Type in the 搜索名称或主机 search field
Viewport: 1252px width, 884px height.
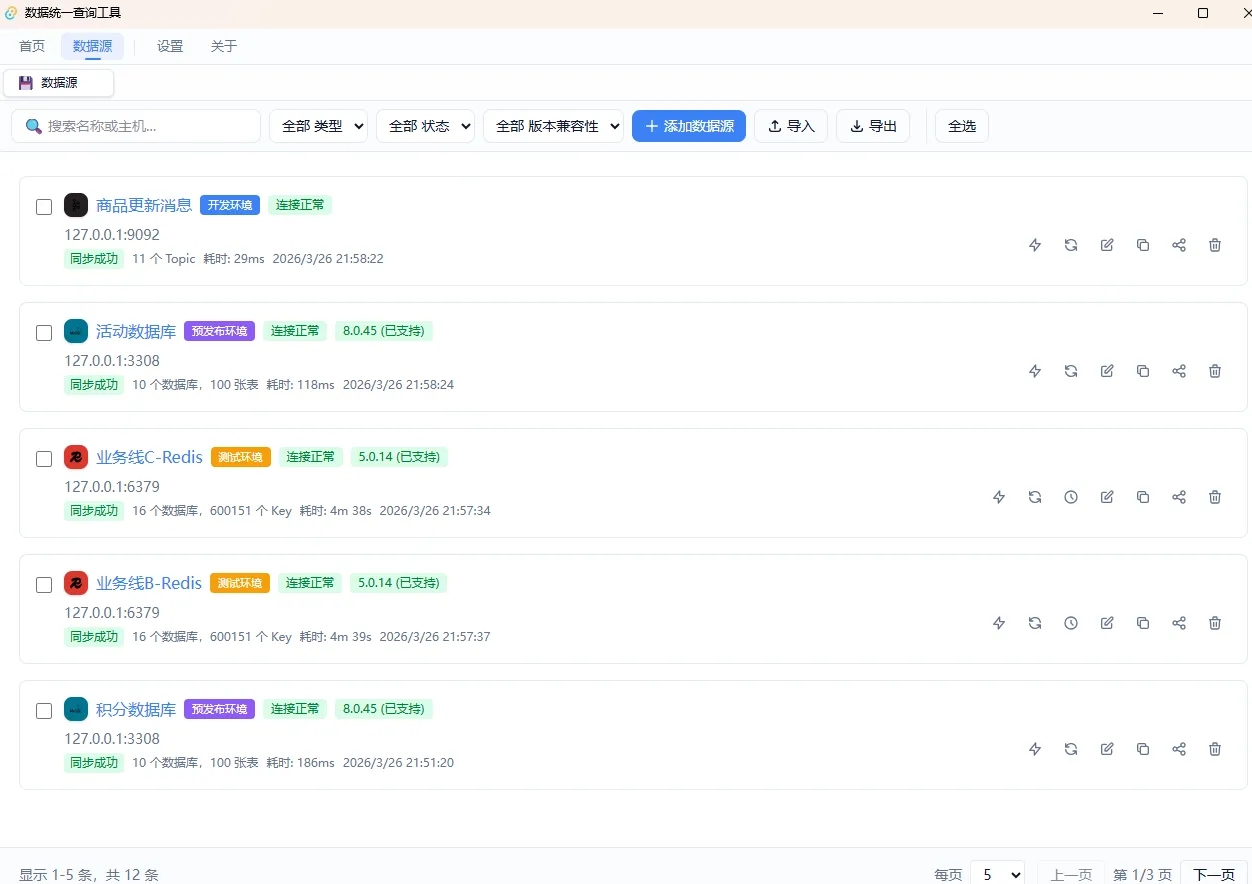pos(136,126)
